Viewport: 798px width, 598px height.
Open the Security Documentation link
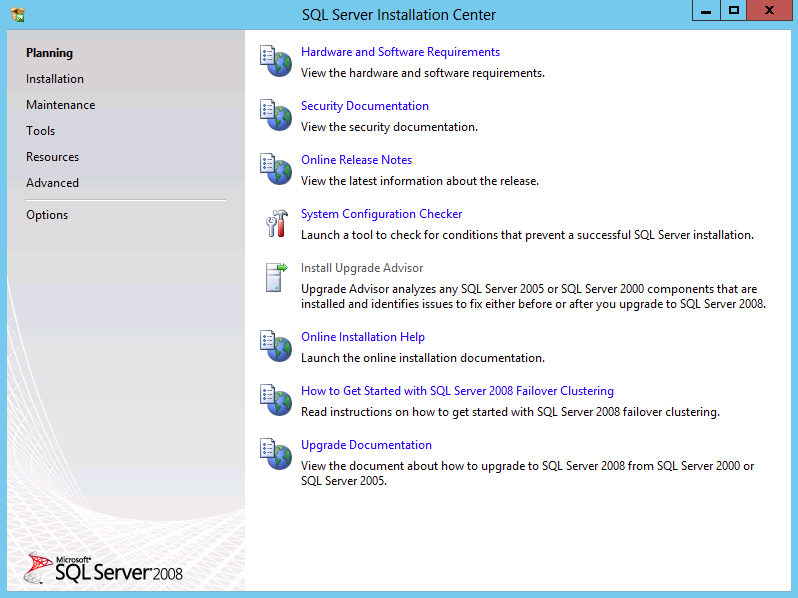[x=365, y=106]
